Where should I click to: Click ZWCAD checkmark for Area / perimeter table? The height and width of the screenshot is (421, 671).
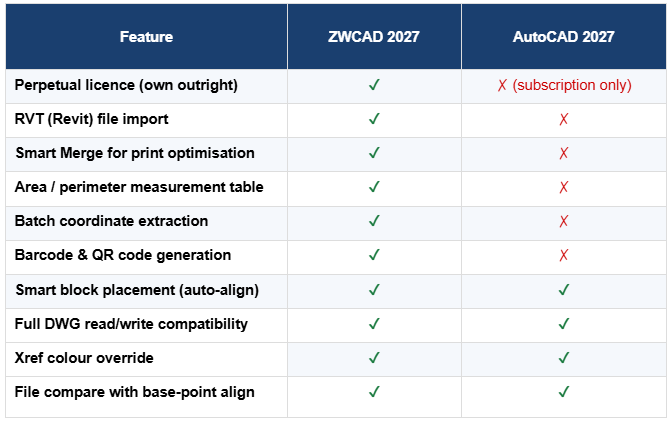[x=374, y=187]
